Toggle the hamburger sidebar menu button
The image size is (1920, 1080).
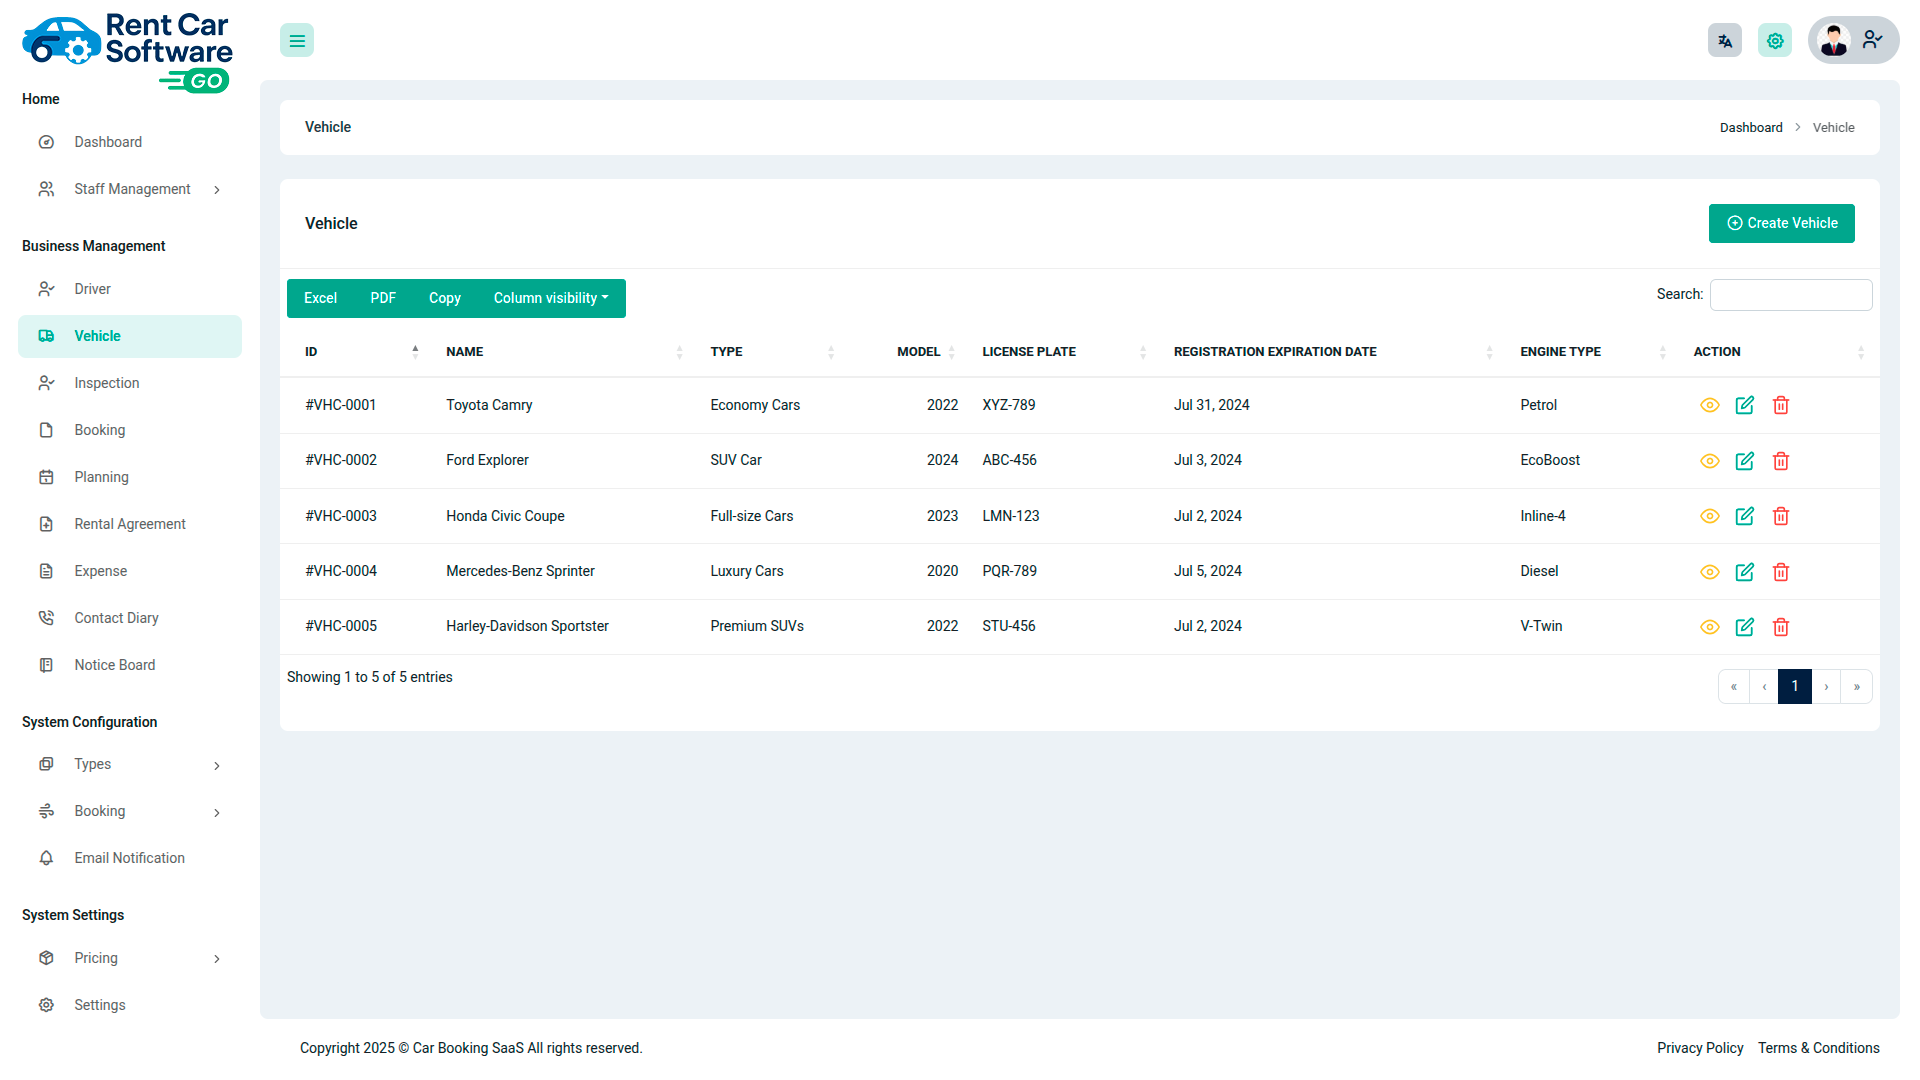click(x=297, y=41)
